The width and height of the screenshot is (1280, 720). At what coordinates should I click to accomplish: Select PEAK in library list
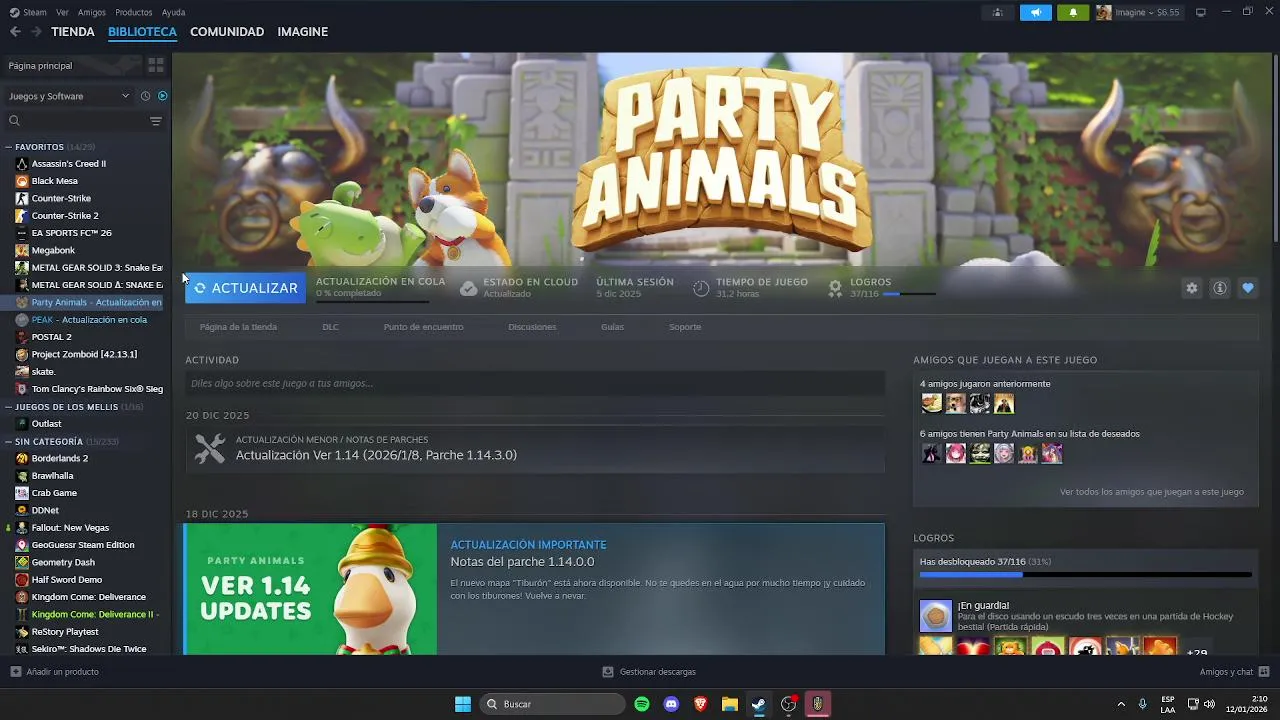(x=89, y=320)
